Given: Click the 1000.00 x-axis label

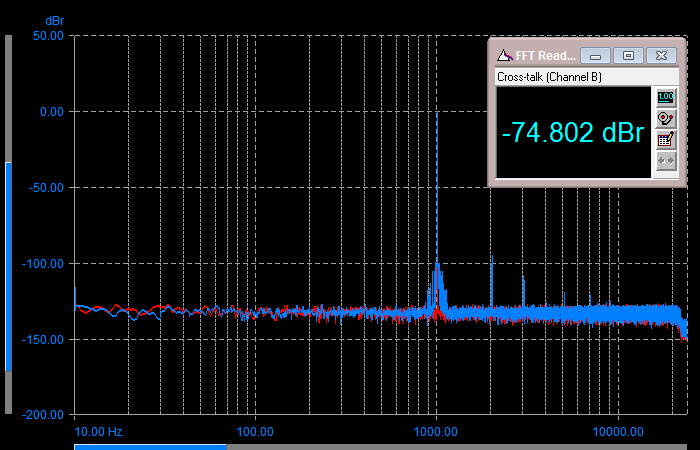Looking at the screenshot, I should (436, 432).
